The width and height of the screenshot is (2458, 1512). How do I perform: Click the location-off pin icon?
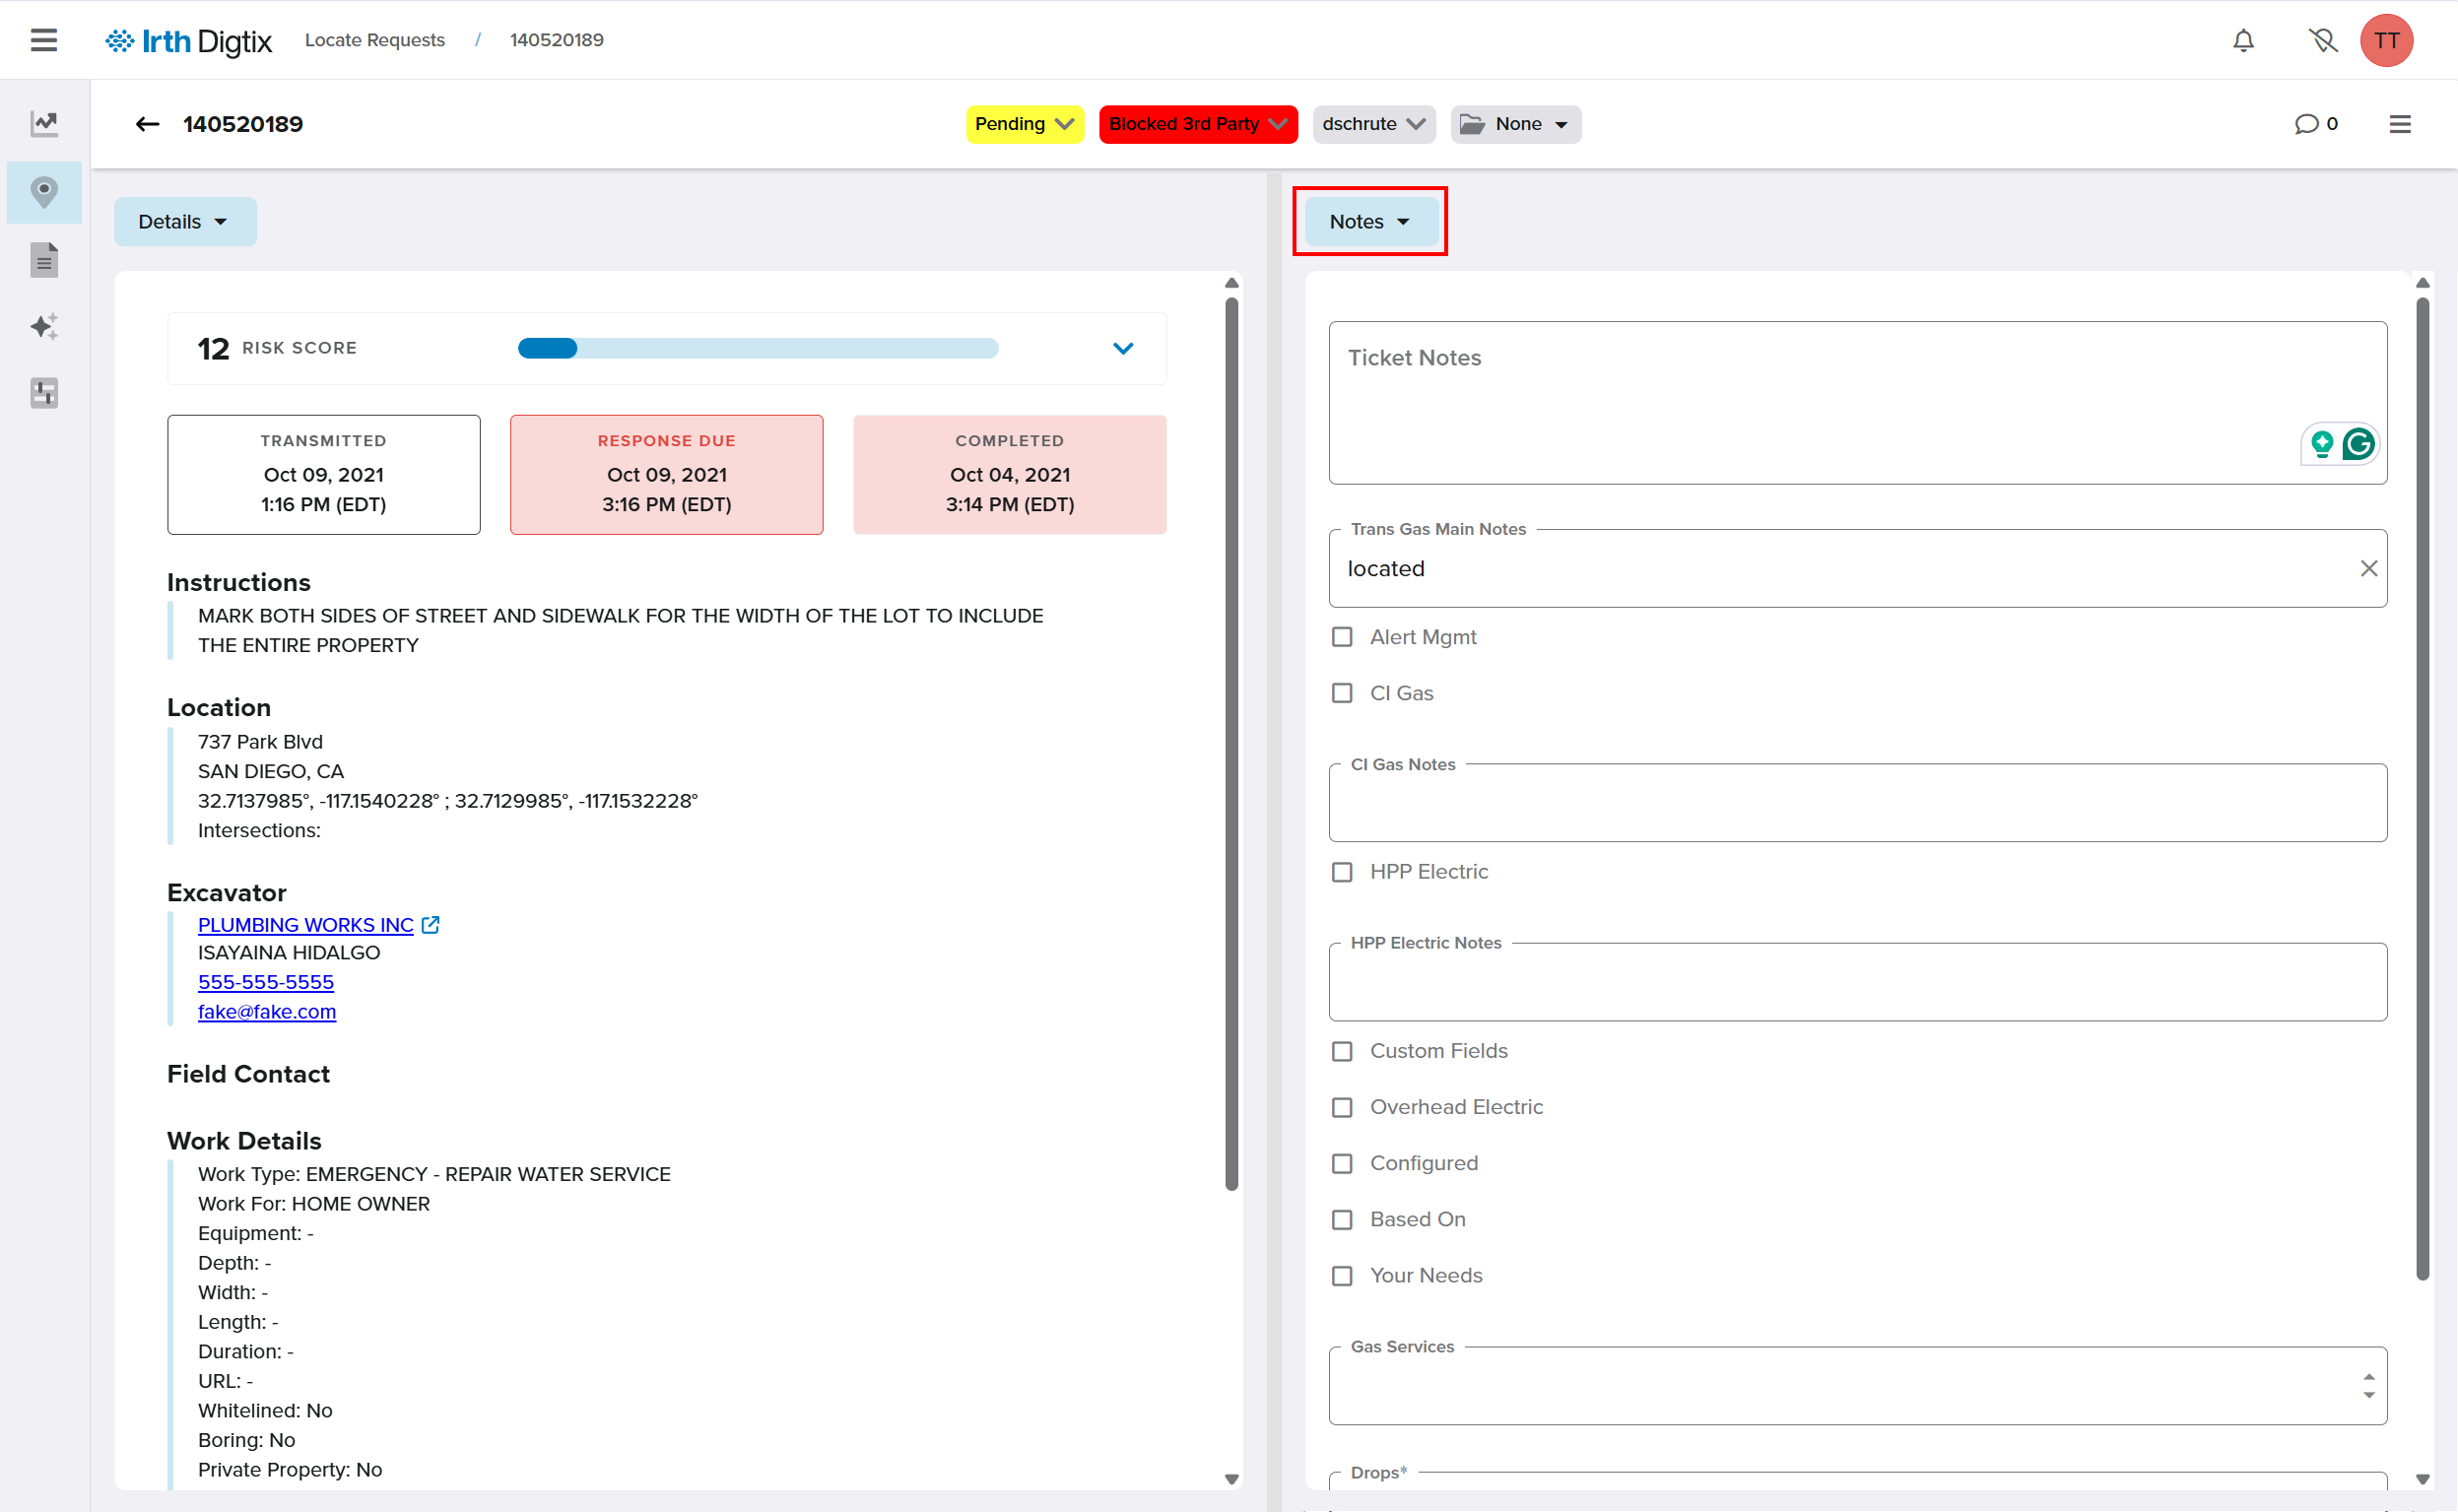pos(2322,40)
